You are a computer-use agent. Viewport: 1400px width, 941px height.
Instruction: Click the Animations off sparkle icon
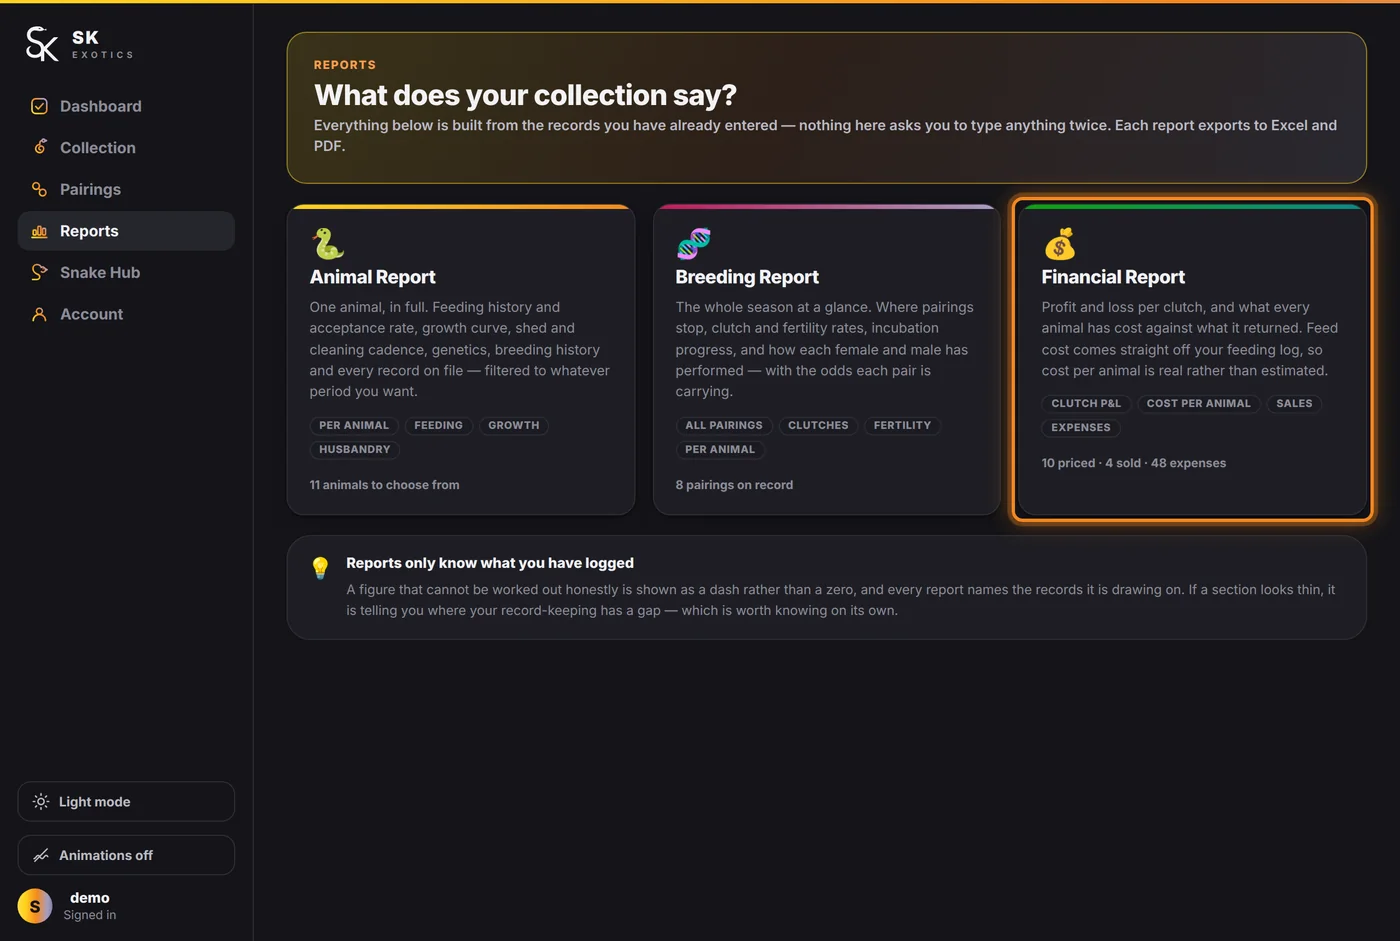point(41,855)
